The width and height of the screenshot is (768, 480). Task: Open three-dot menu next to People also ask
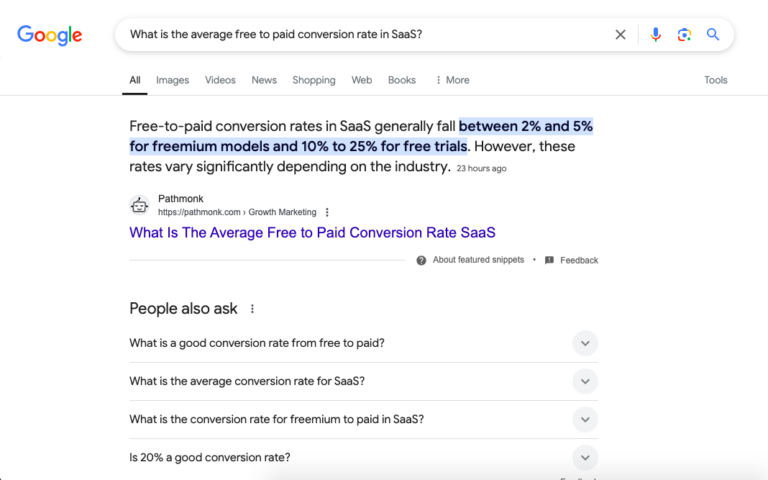pos(252,309)
